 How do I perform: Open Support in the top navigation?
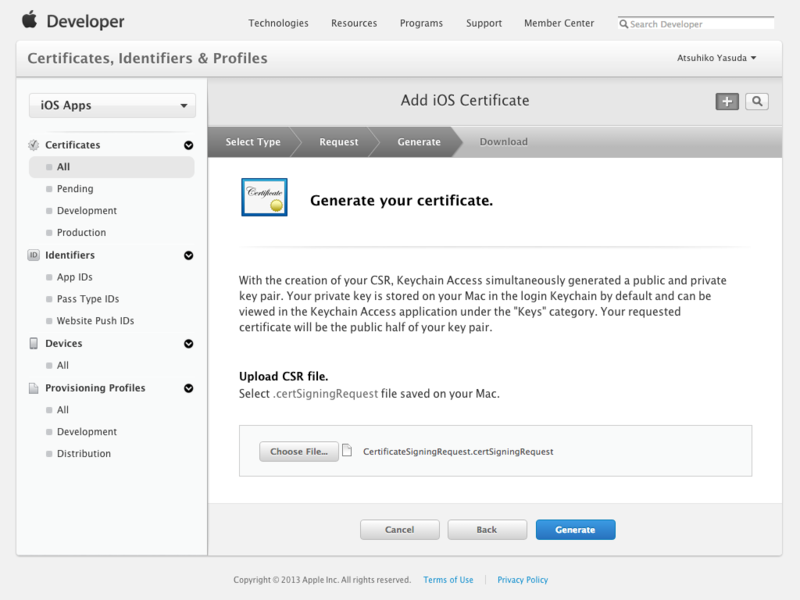pos(484,23)
